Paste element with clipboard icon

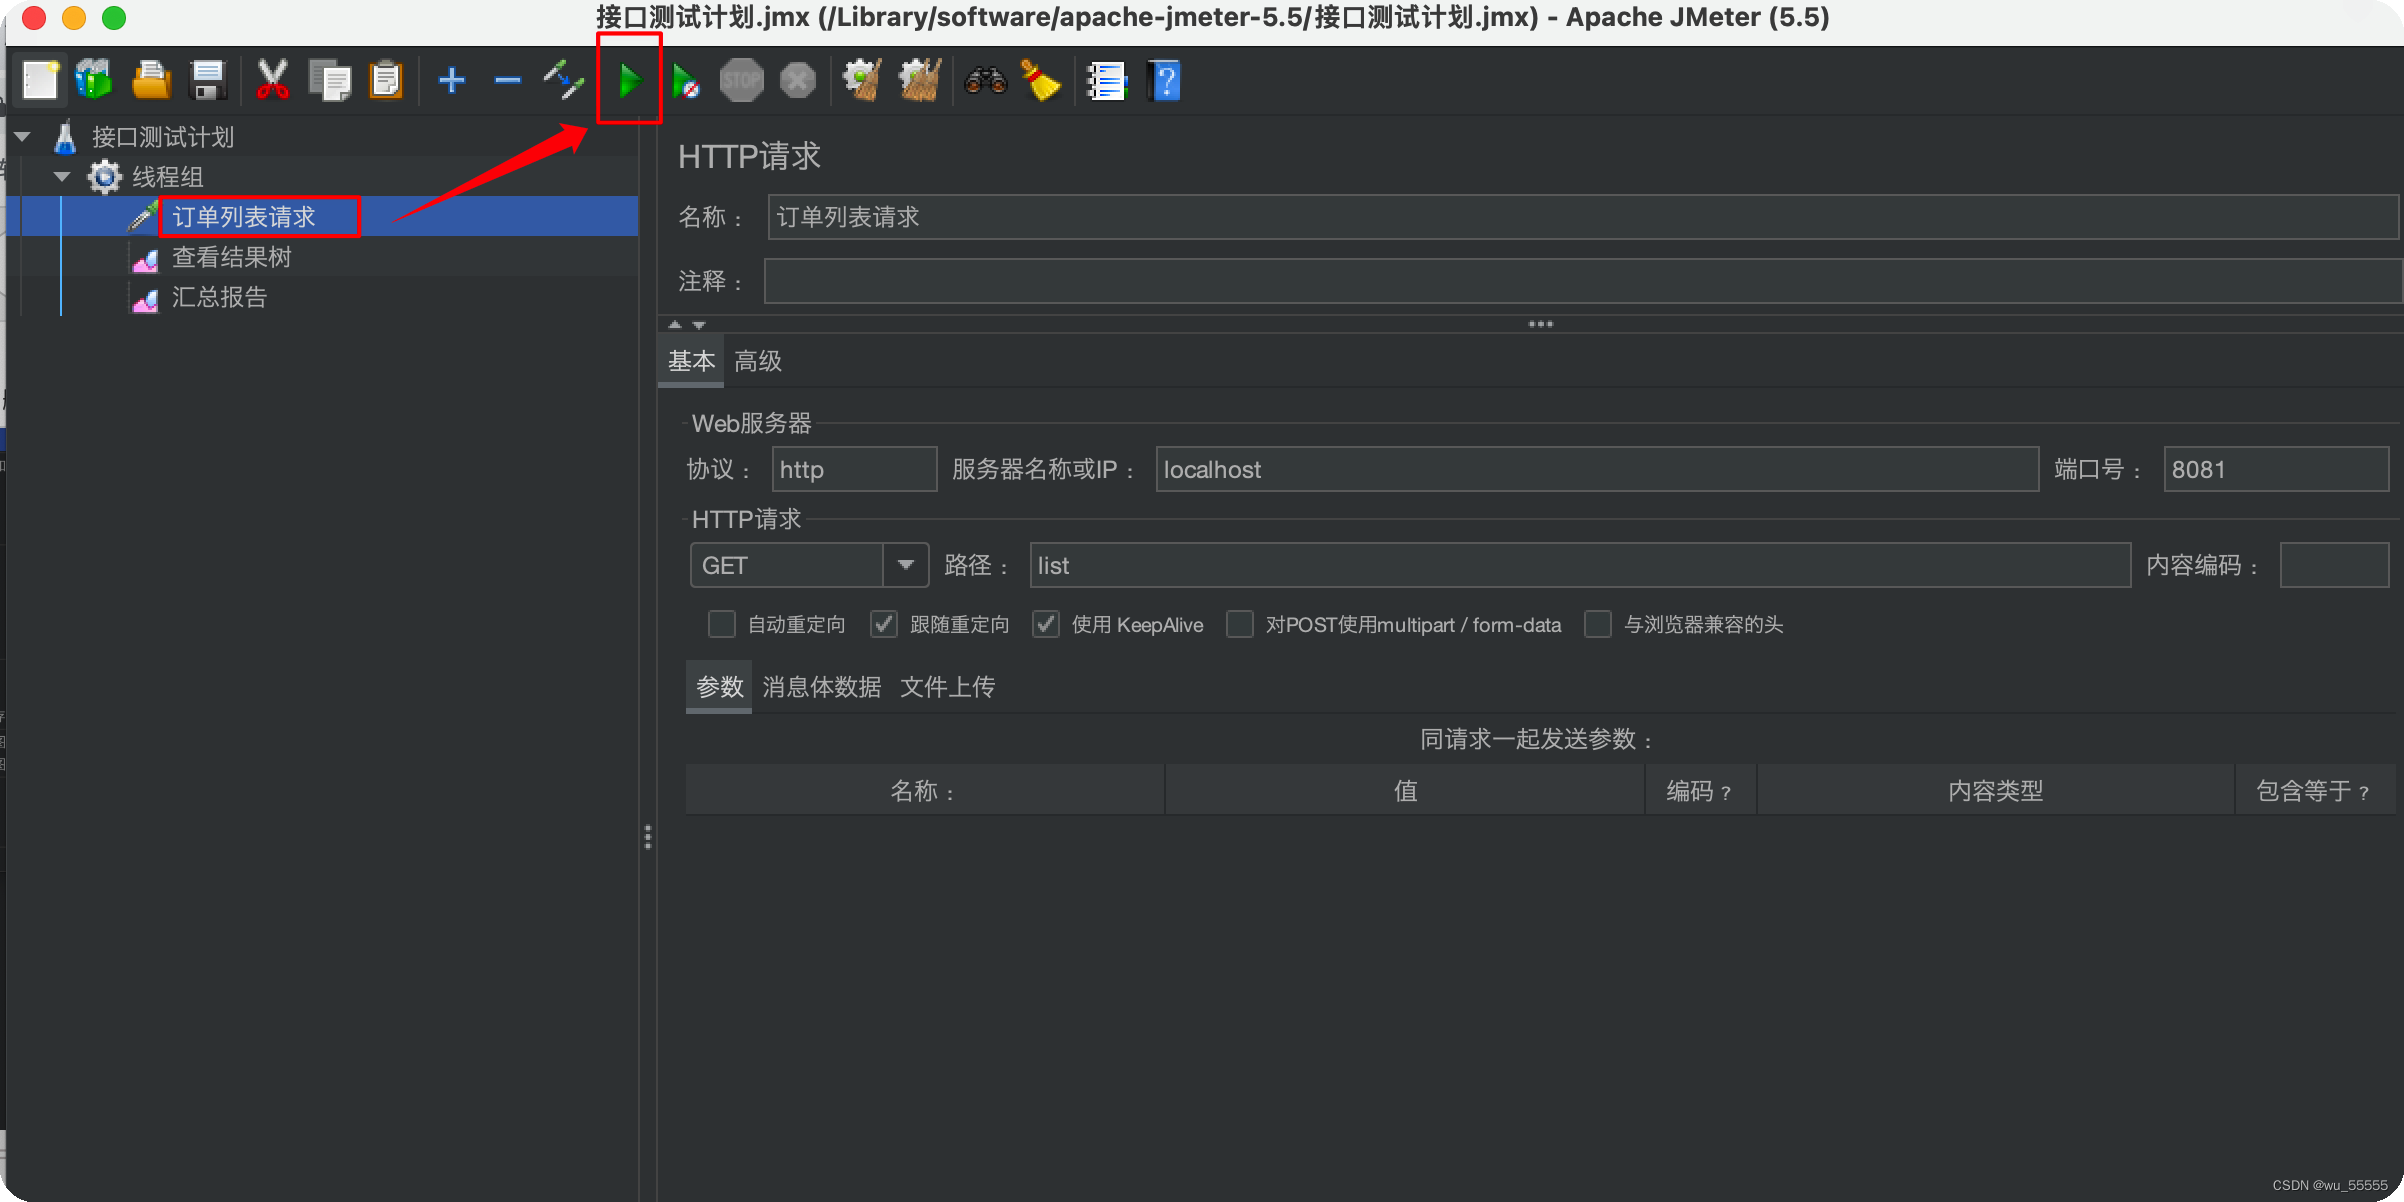tap(385, 80)
